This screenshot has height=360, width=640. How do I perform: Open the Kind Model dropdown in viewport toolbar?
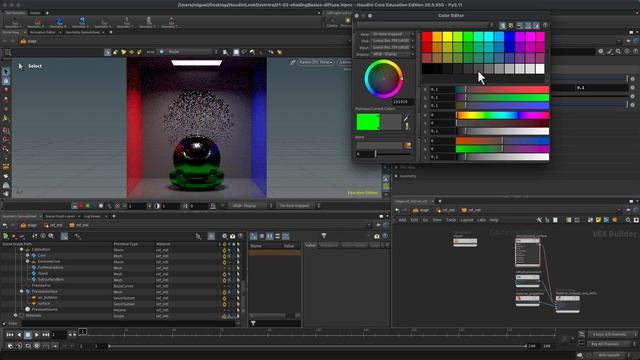(189, 52)
